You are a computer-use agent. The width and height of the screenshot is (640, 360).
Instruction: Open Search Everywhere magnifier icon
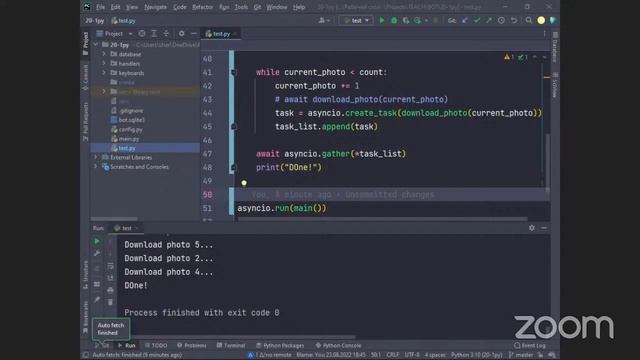[529, 20]
